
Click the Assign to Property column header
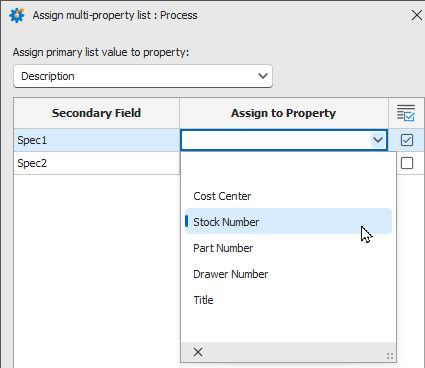(284, 113)
